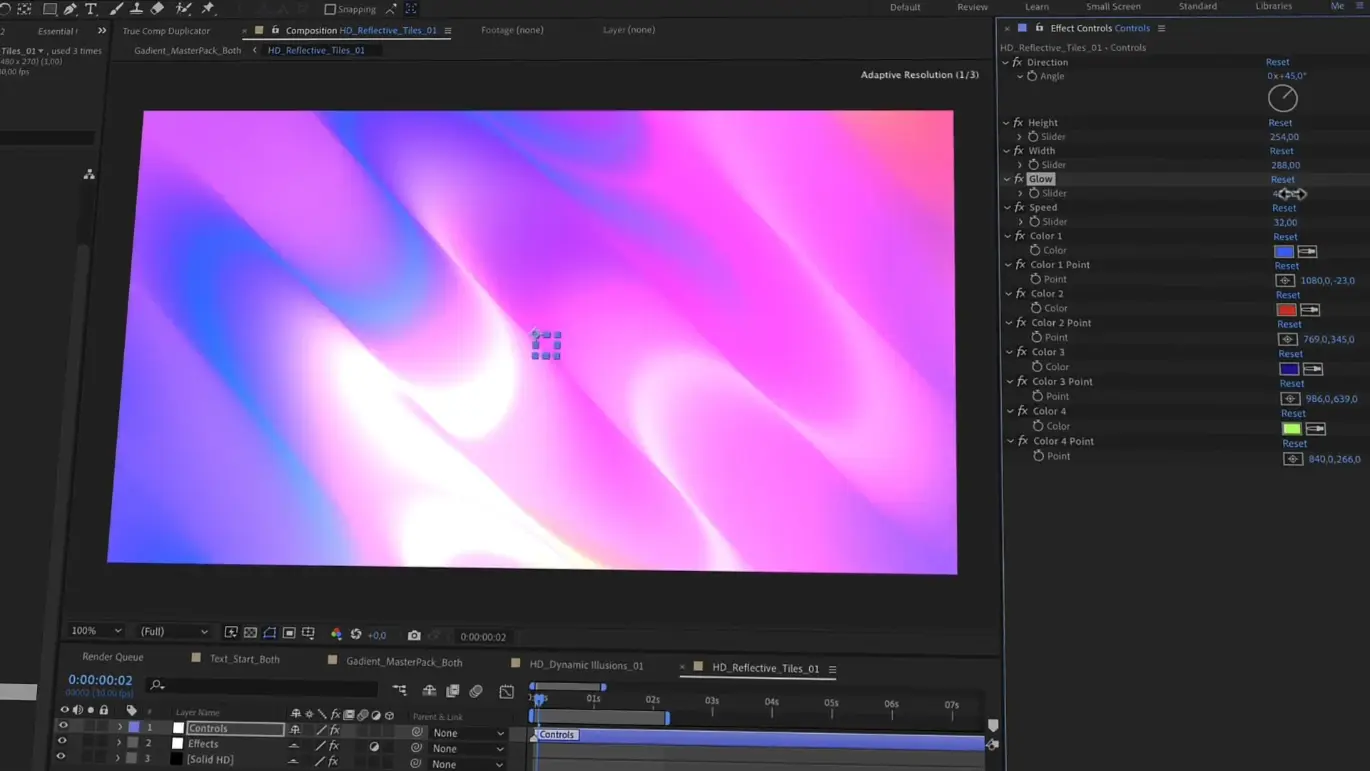Reset the Glow effect
The width and height of the screenshot is (1370, 771).
coord(1282,178)
